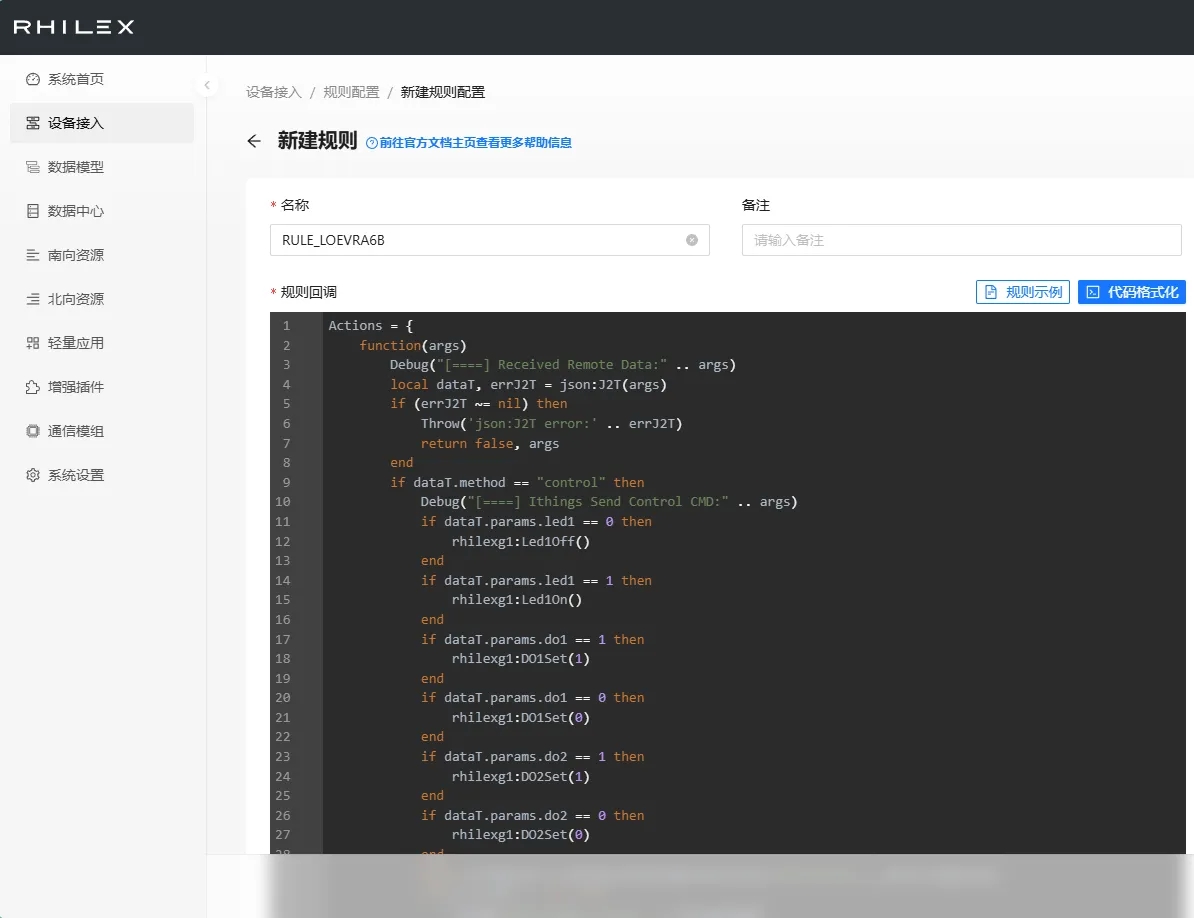This screenshot has height=918, width=1194.
Task: Clear the 名称 field with the X icon
Action: click(x=691, y=240)
